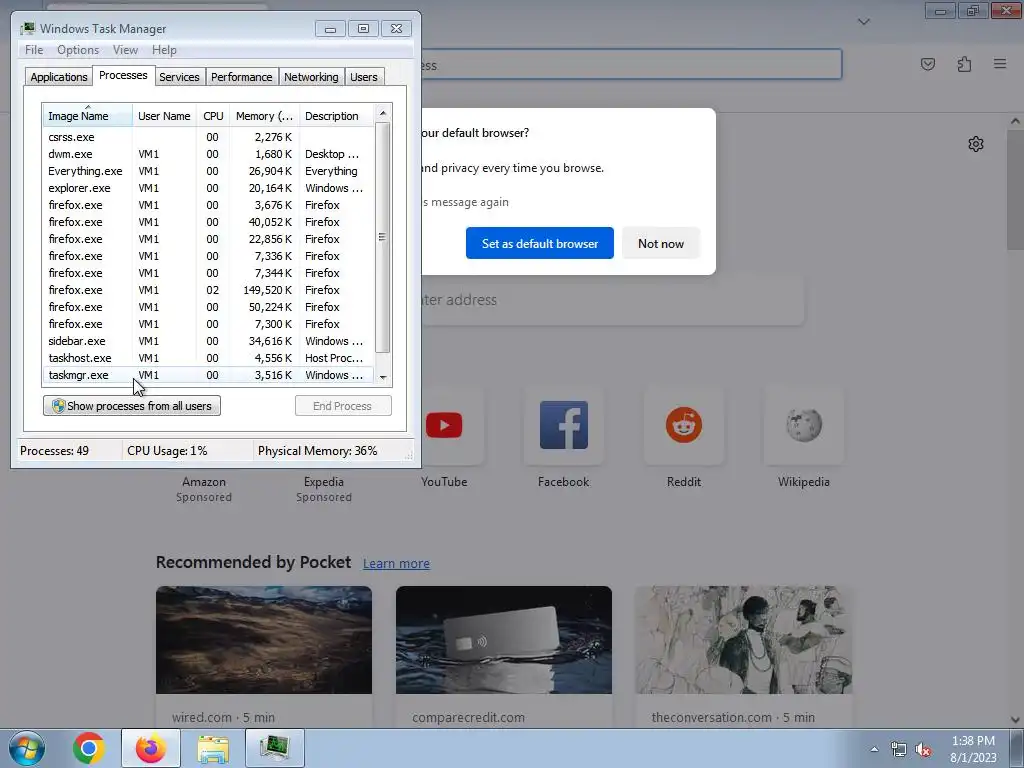Follow the Learn more Pocket link
Screen dimensions: 1024x768
pos(396,564)
